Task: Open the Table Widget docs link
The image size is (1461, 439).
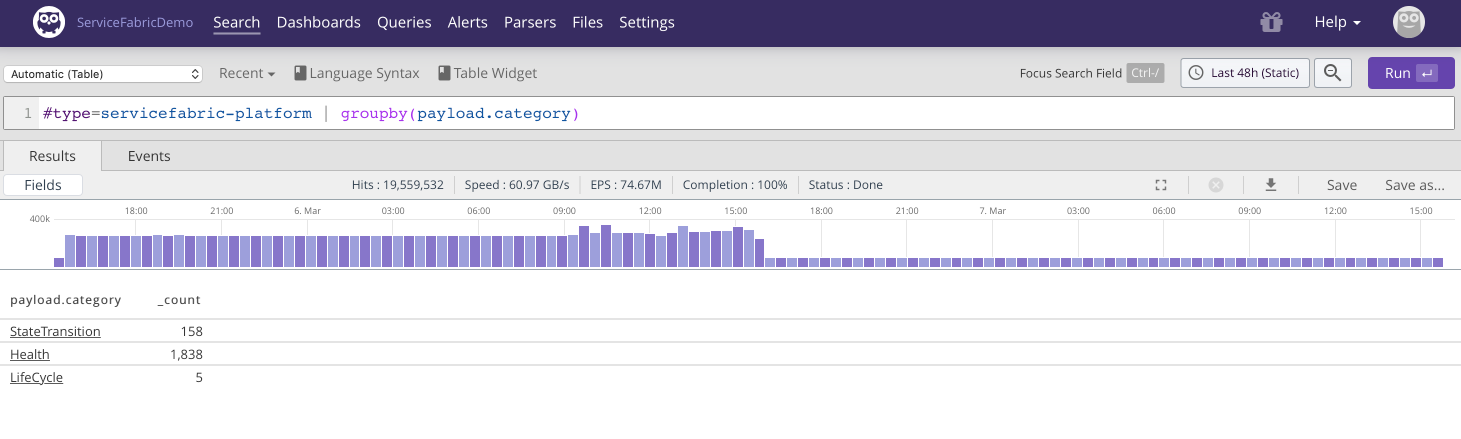Action: point(487,73)
